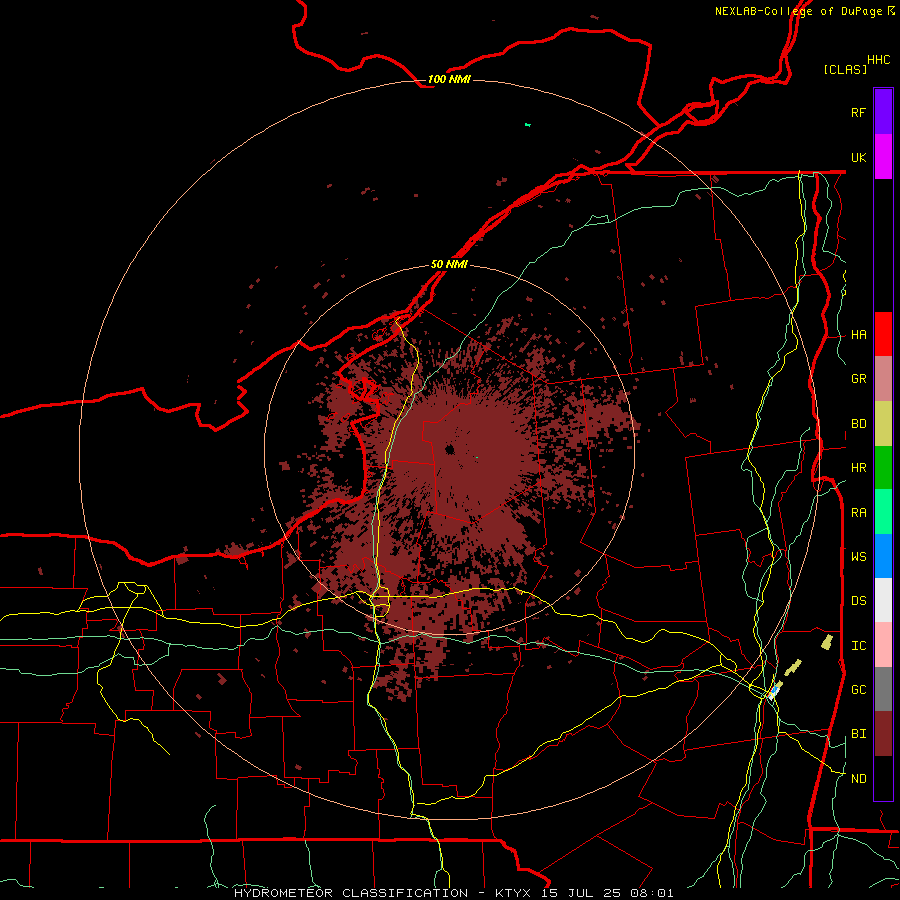The image size is (900, 900).
Task: Click the KTYX radar site center dot
Action: 449,449
